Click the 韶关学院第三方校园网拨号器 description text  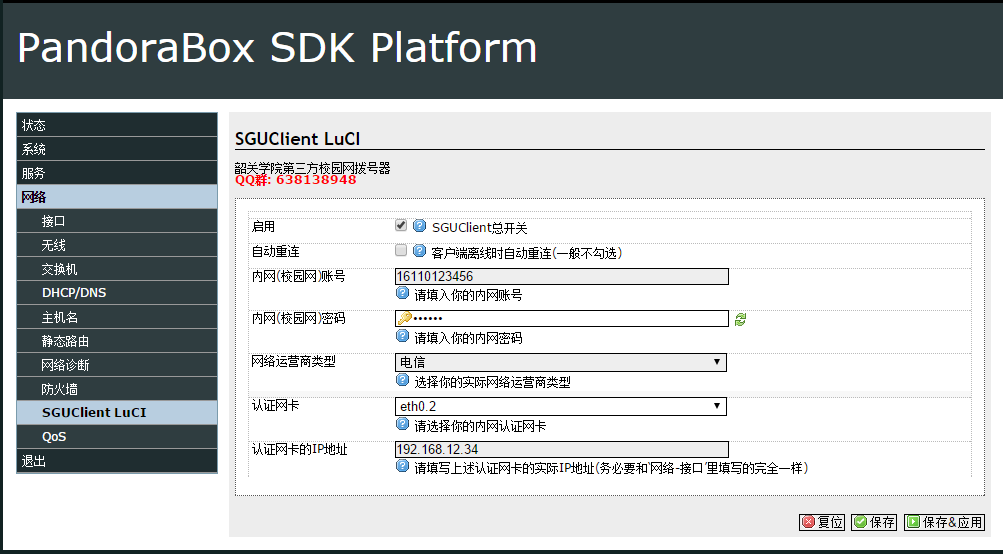coord(312,168)
